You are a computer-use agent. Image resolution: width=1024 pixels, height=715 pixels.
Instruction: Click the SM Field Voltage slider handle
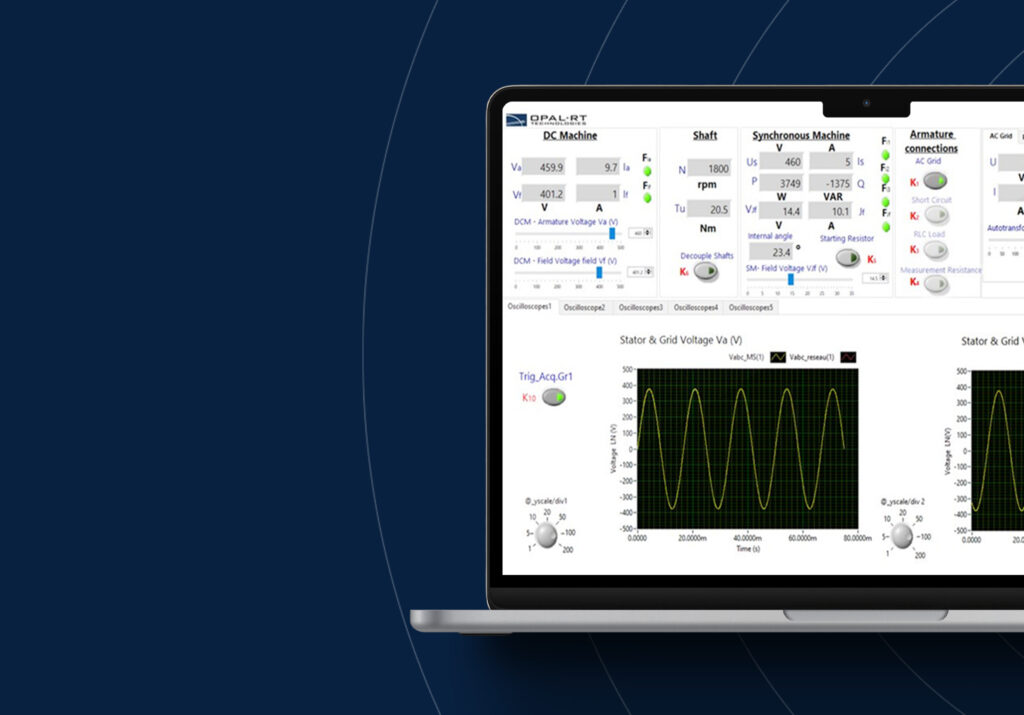pyautogui.click(x=791, y=279)
